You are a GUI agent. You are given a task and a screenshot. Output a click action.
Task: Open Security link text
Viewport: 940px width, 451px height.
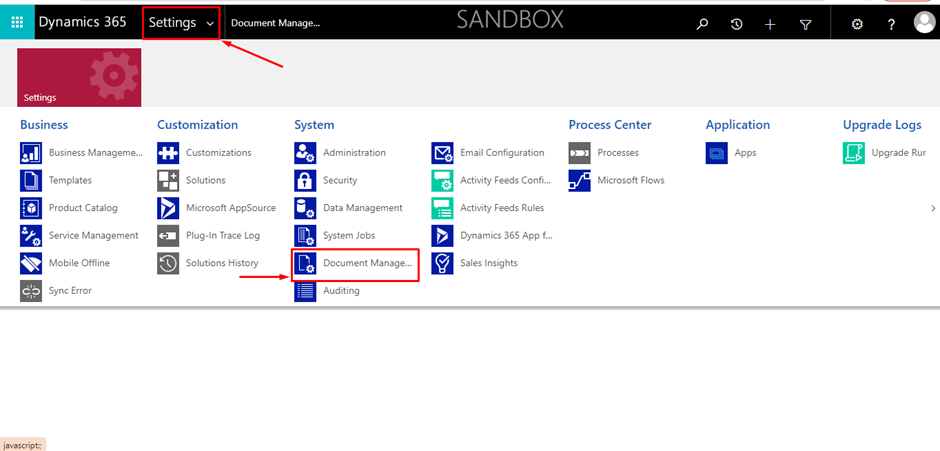pos(340,181)
